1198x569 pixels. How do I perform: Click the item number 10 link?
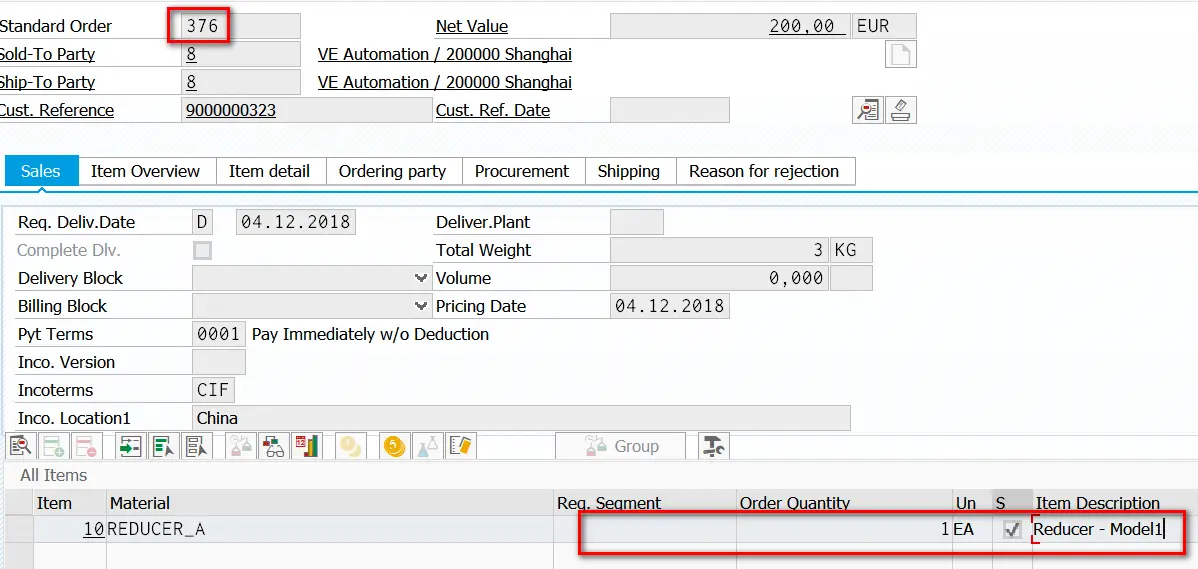94,529
